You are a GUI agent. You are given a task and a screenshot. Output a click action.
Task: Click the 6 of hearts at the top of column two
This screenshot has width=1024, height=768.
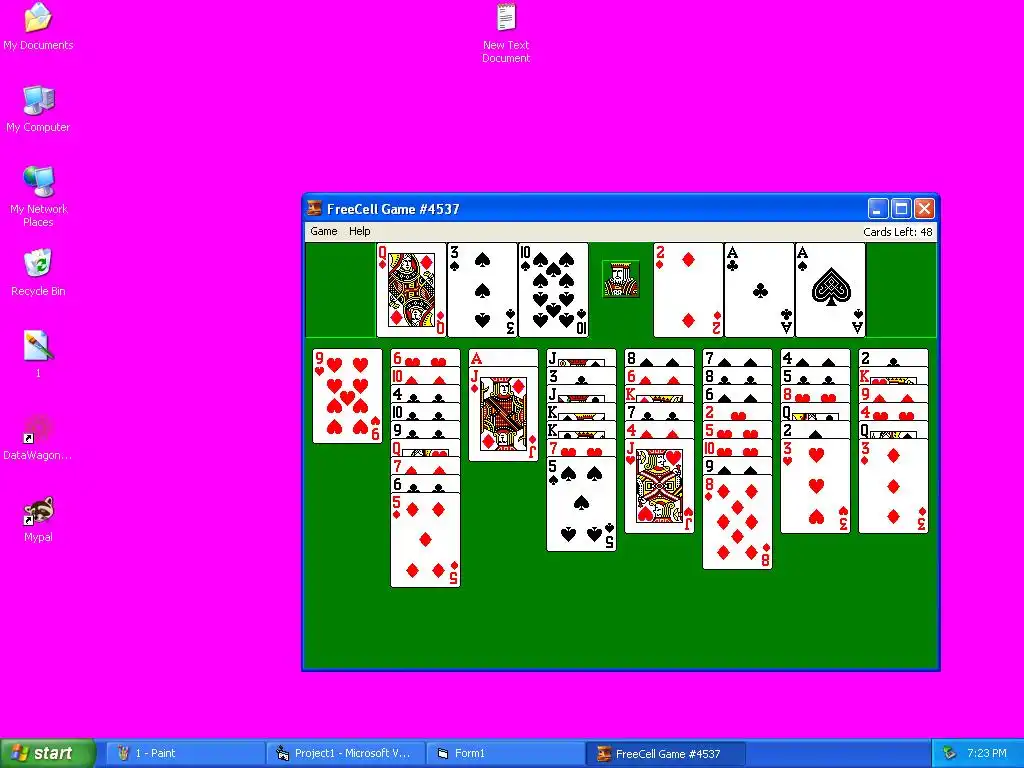425,359
